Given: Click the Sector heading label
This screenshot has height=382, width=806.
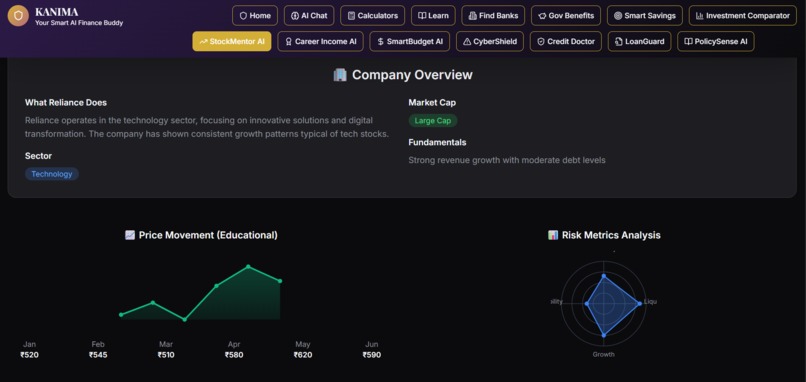Looking at the screenshot, I should click(x=39, y=156).
